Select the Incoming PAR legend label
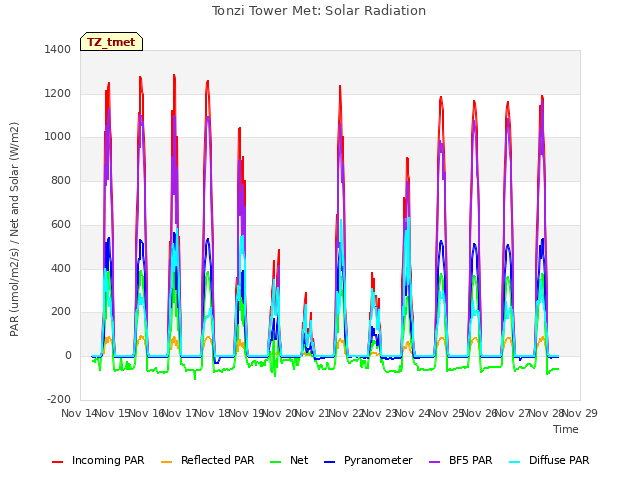 point(108,460)
